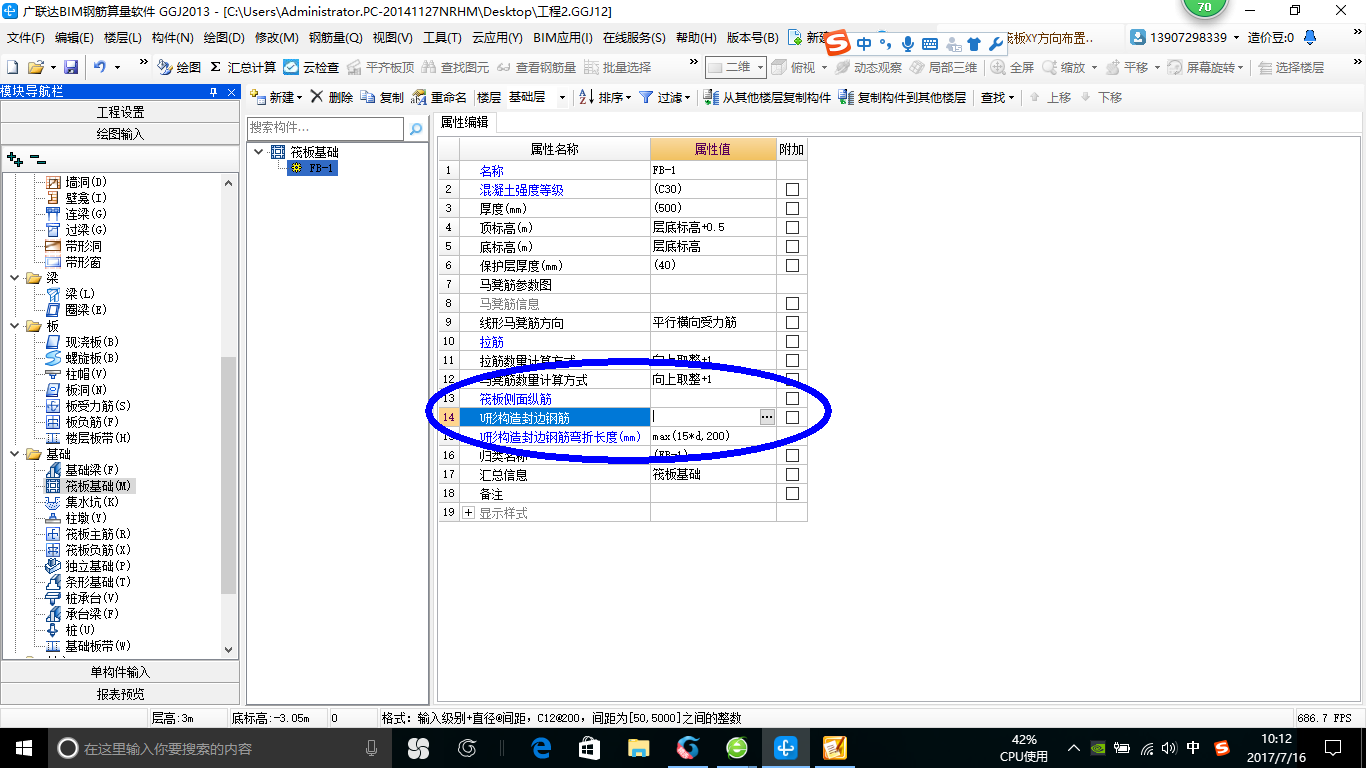Collapse the 梁 tree group
This screenshot has width=1366, height=768.
(x=15, y=278)
